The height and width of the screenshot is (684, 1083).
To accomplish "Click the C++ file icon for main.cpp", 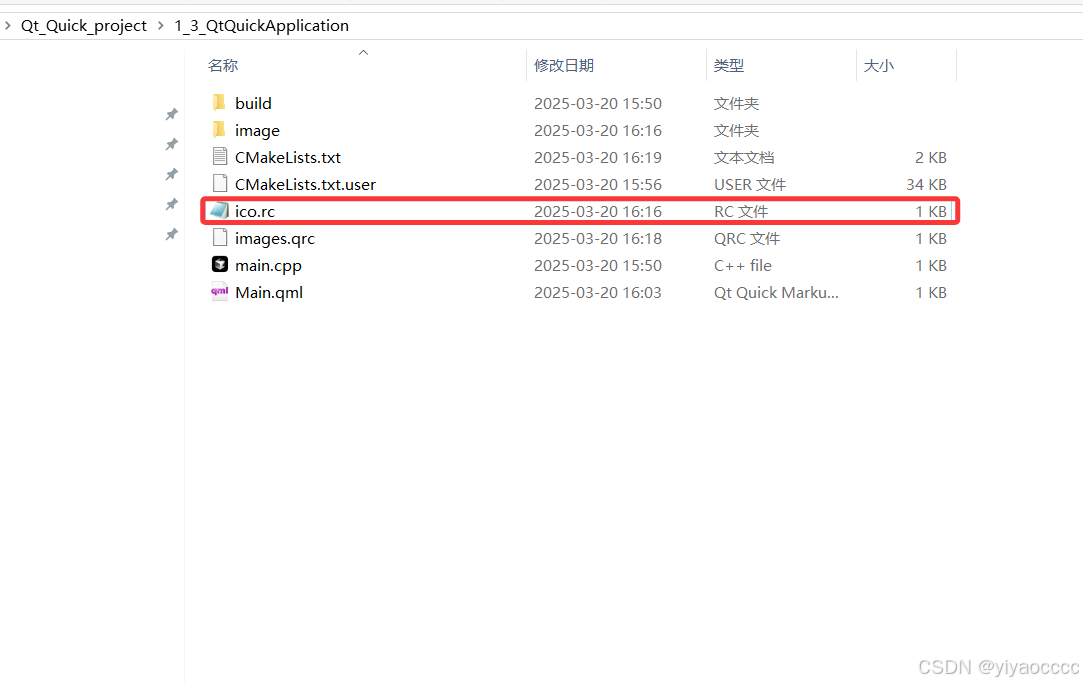I will click(218, 265).
